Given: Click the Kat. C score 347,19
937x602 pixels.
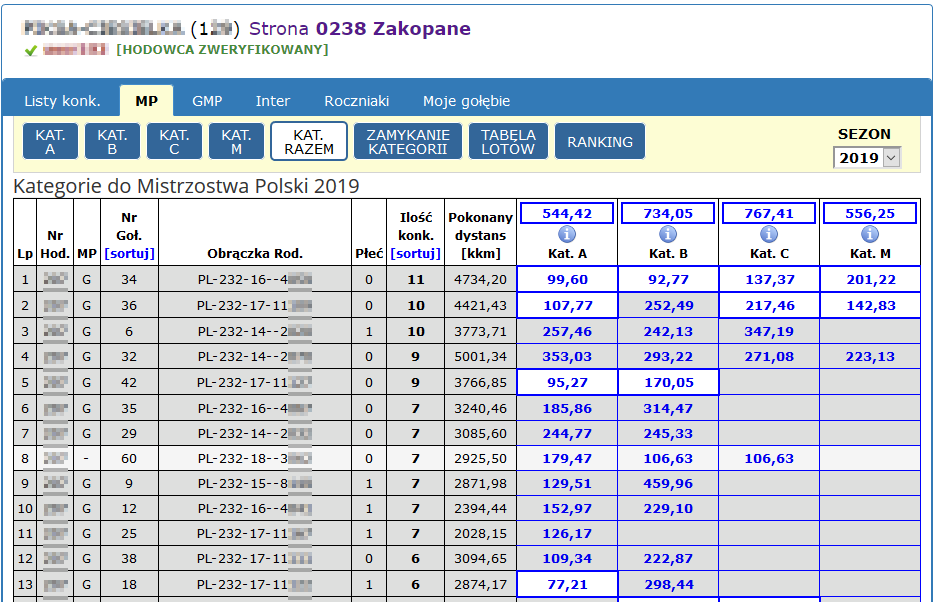Looking at the screenshot, I should (x=769, y=331).
